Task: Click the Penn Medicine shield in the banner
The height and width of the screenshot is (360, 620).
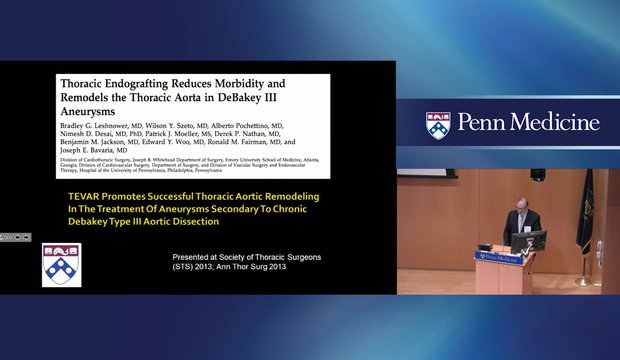Action: pos(438,126)
